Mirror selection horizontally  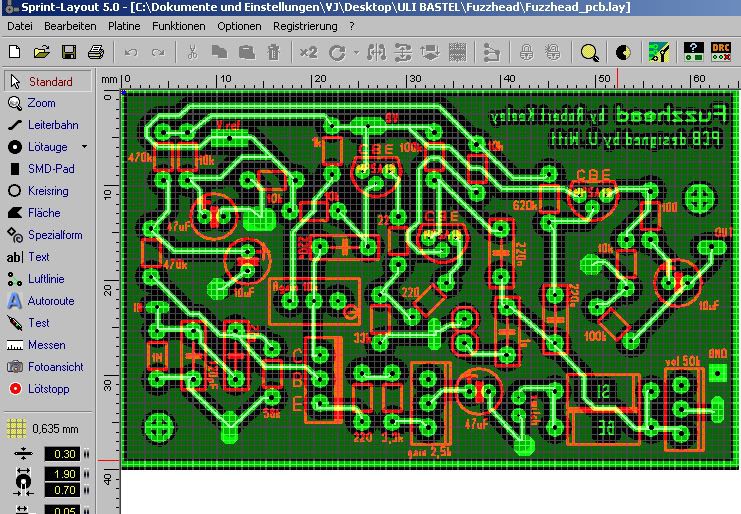(376, 52)
